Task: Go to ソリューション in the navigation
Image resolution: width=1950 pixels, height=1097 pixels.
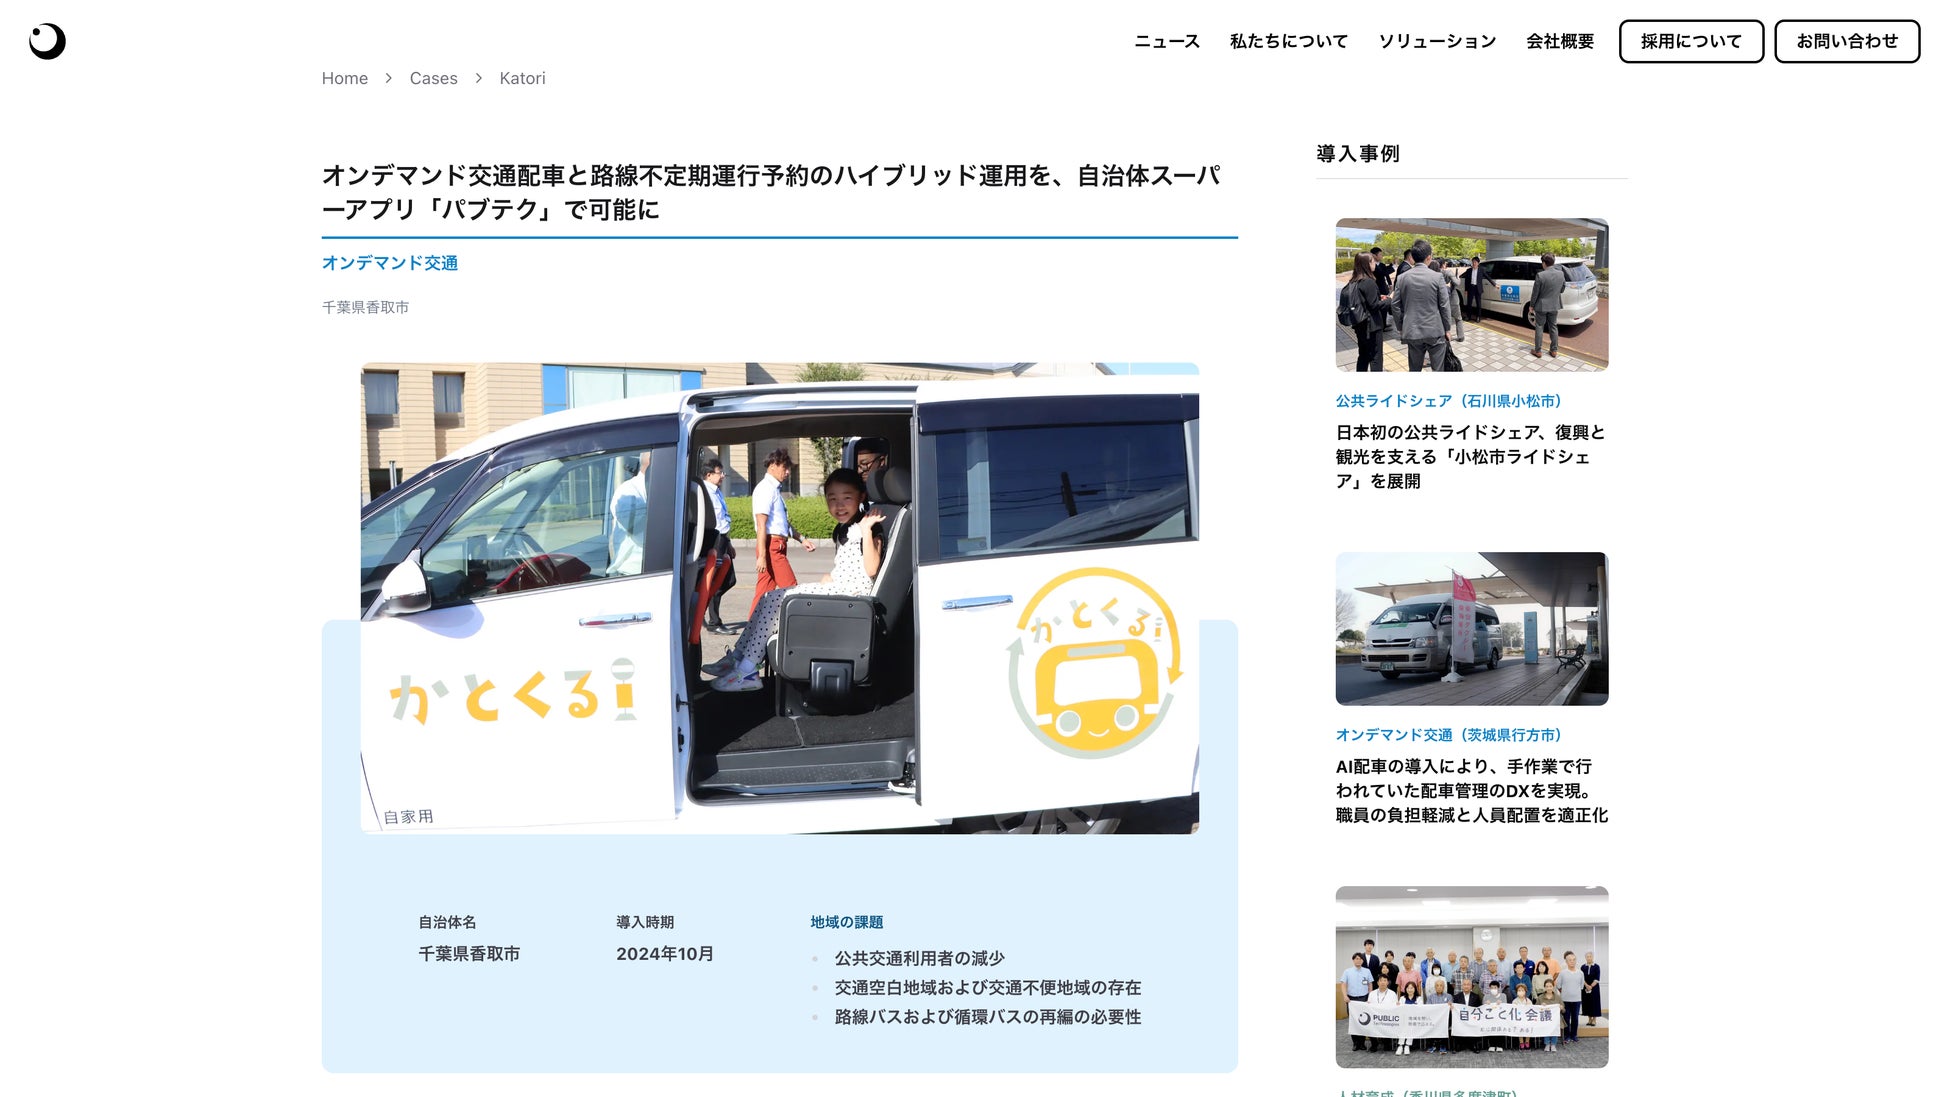Action: click(1436, 41)
